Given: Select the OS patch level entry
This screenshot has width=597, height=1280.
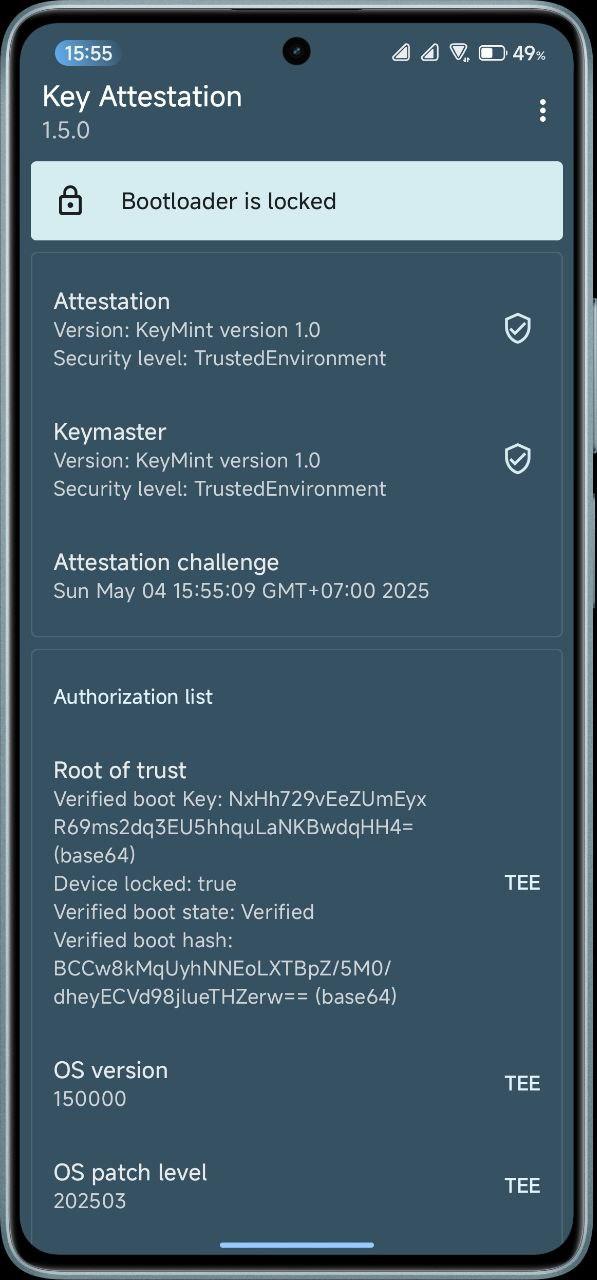Looking at the screenshot, I should click(297, 1186).
